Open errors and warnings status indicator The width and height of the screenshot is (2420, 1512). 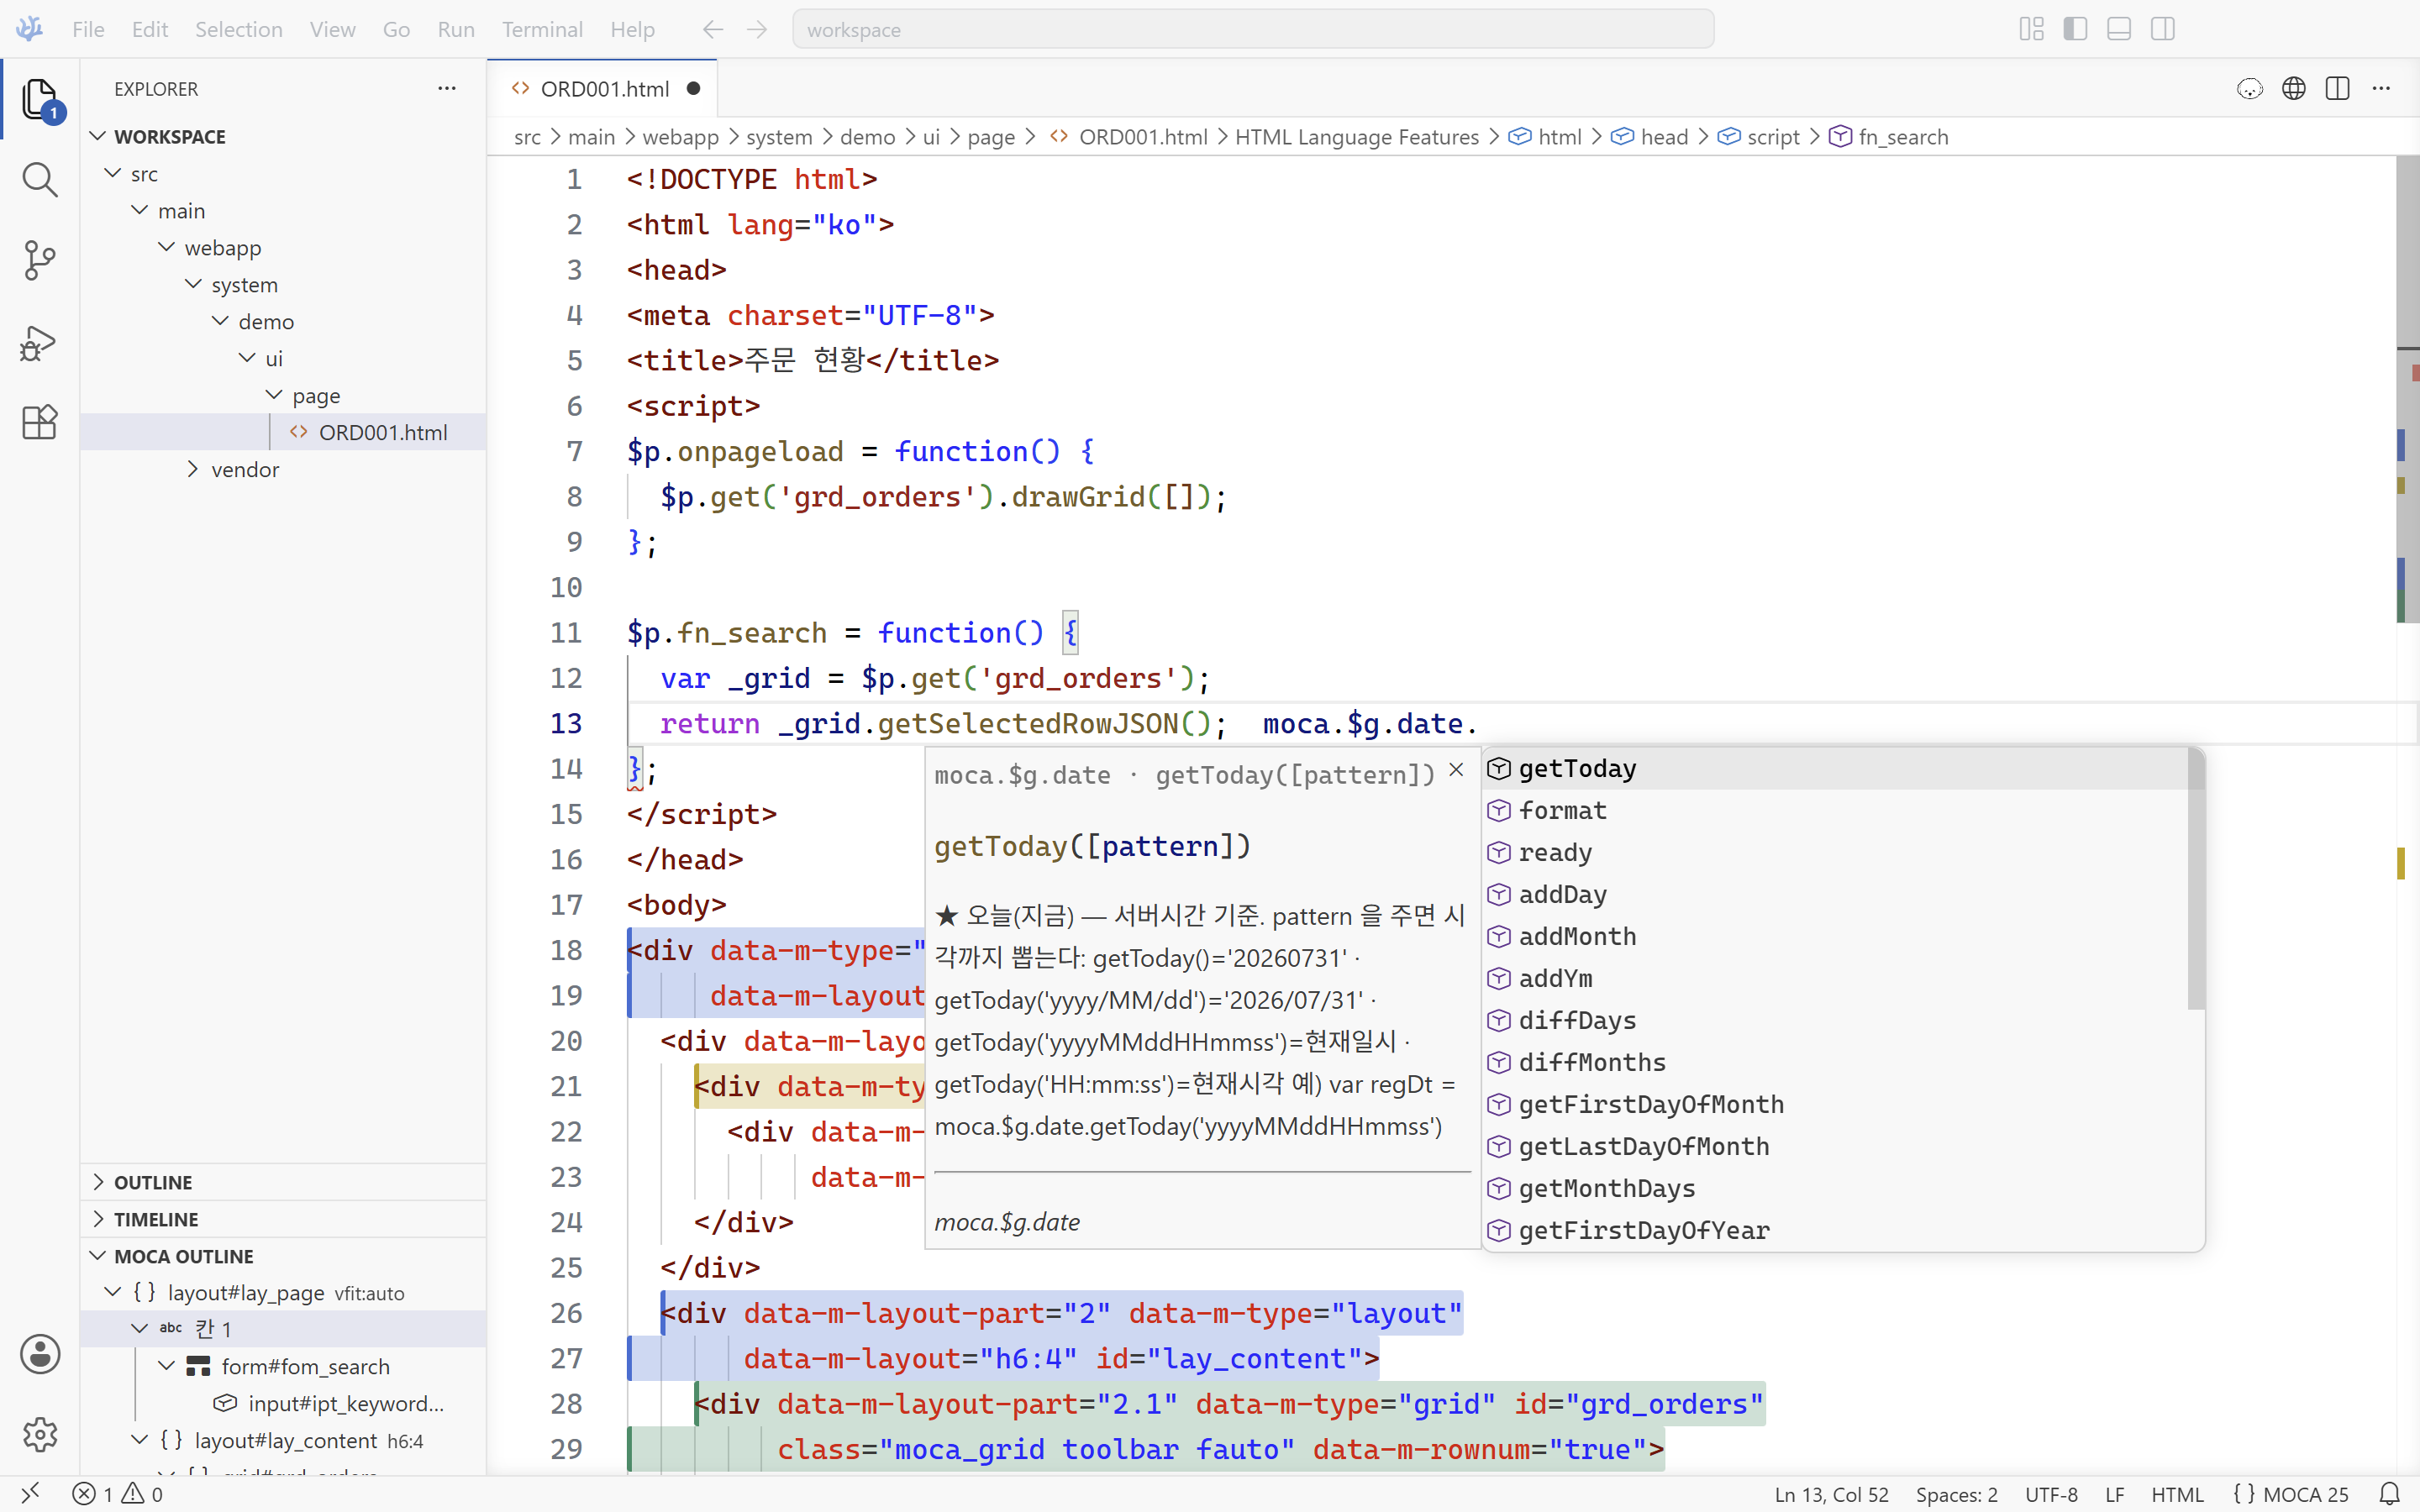(x=118, y=1494)
